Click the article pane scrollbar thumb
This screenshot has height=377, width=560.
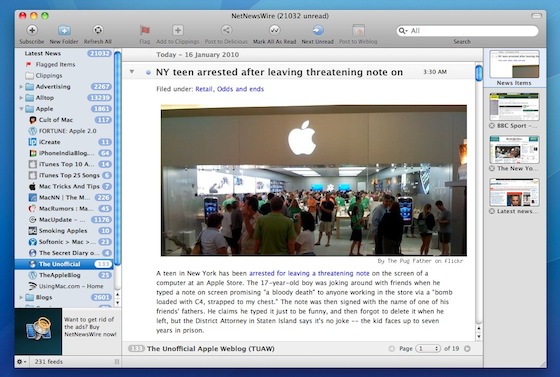coord(479,73)
